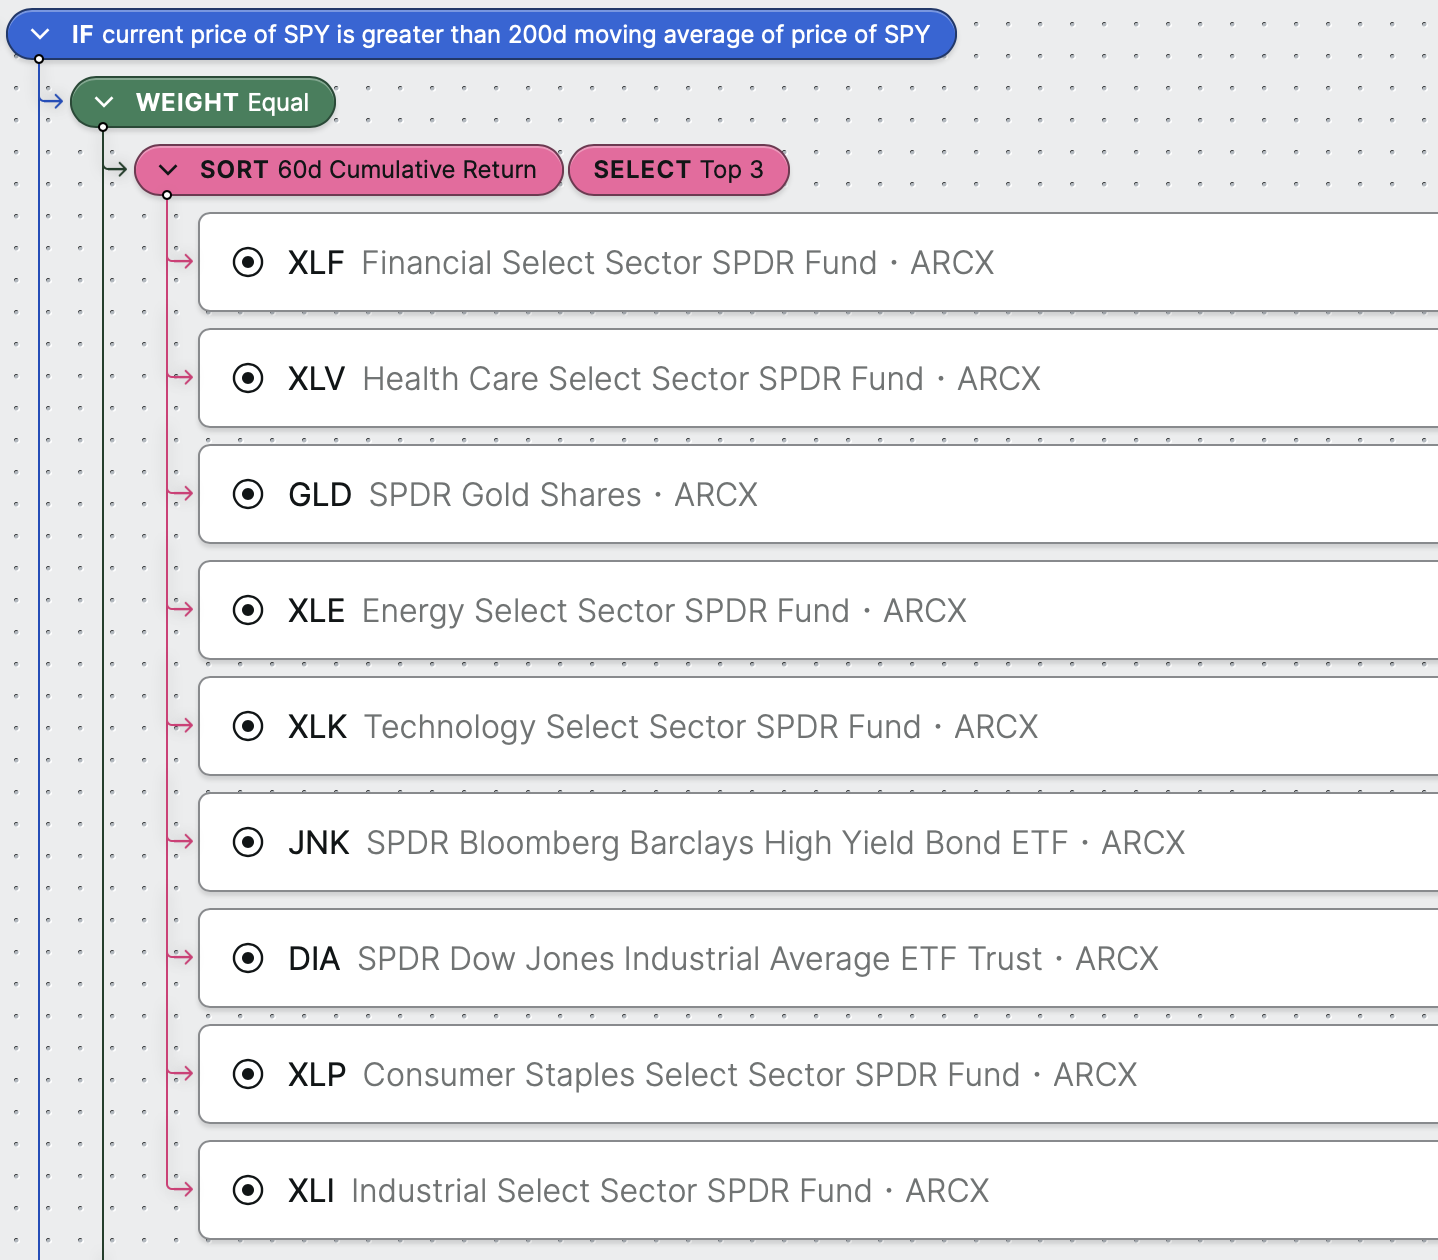Click the XLF ticker symbol
Viewport: 1438px width, 1260px height.
point(316,263)
